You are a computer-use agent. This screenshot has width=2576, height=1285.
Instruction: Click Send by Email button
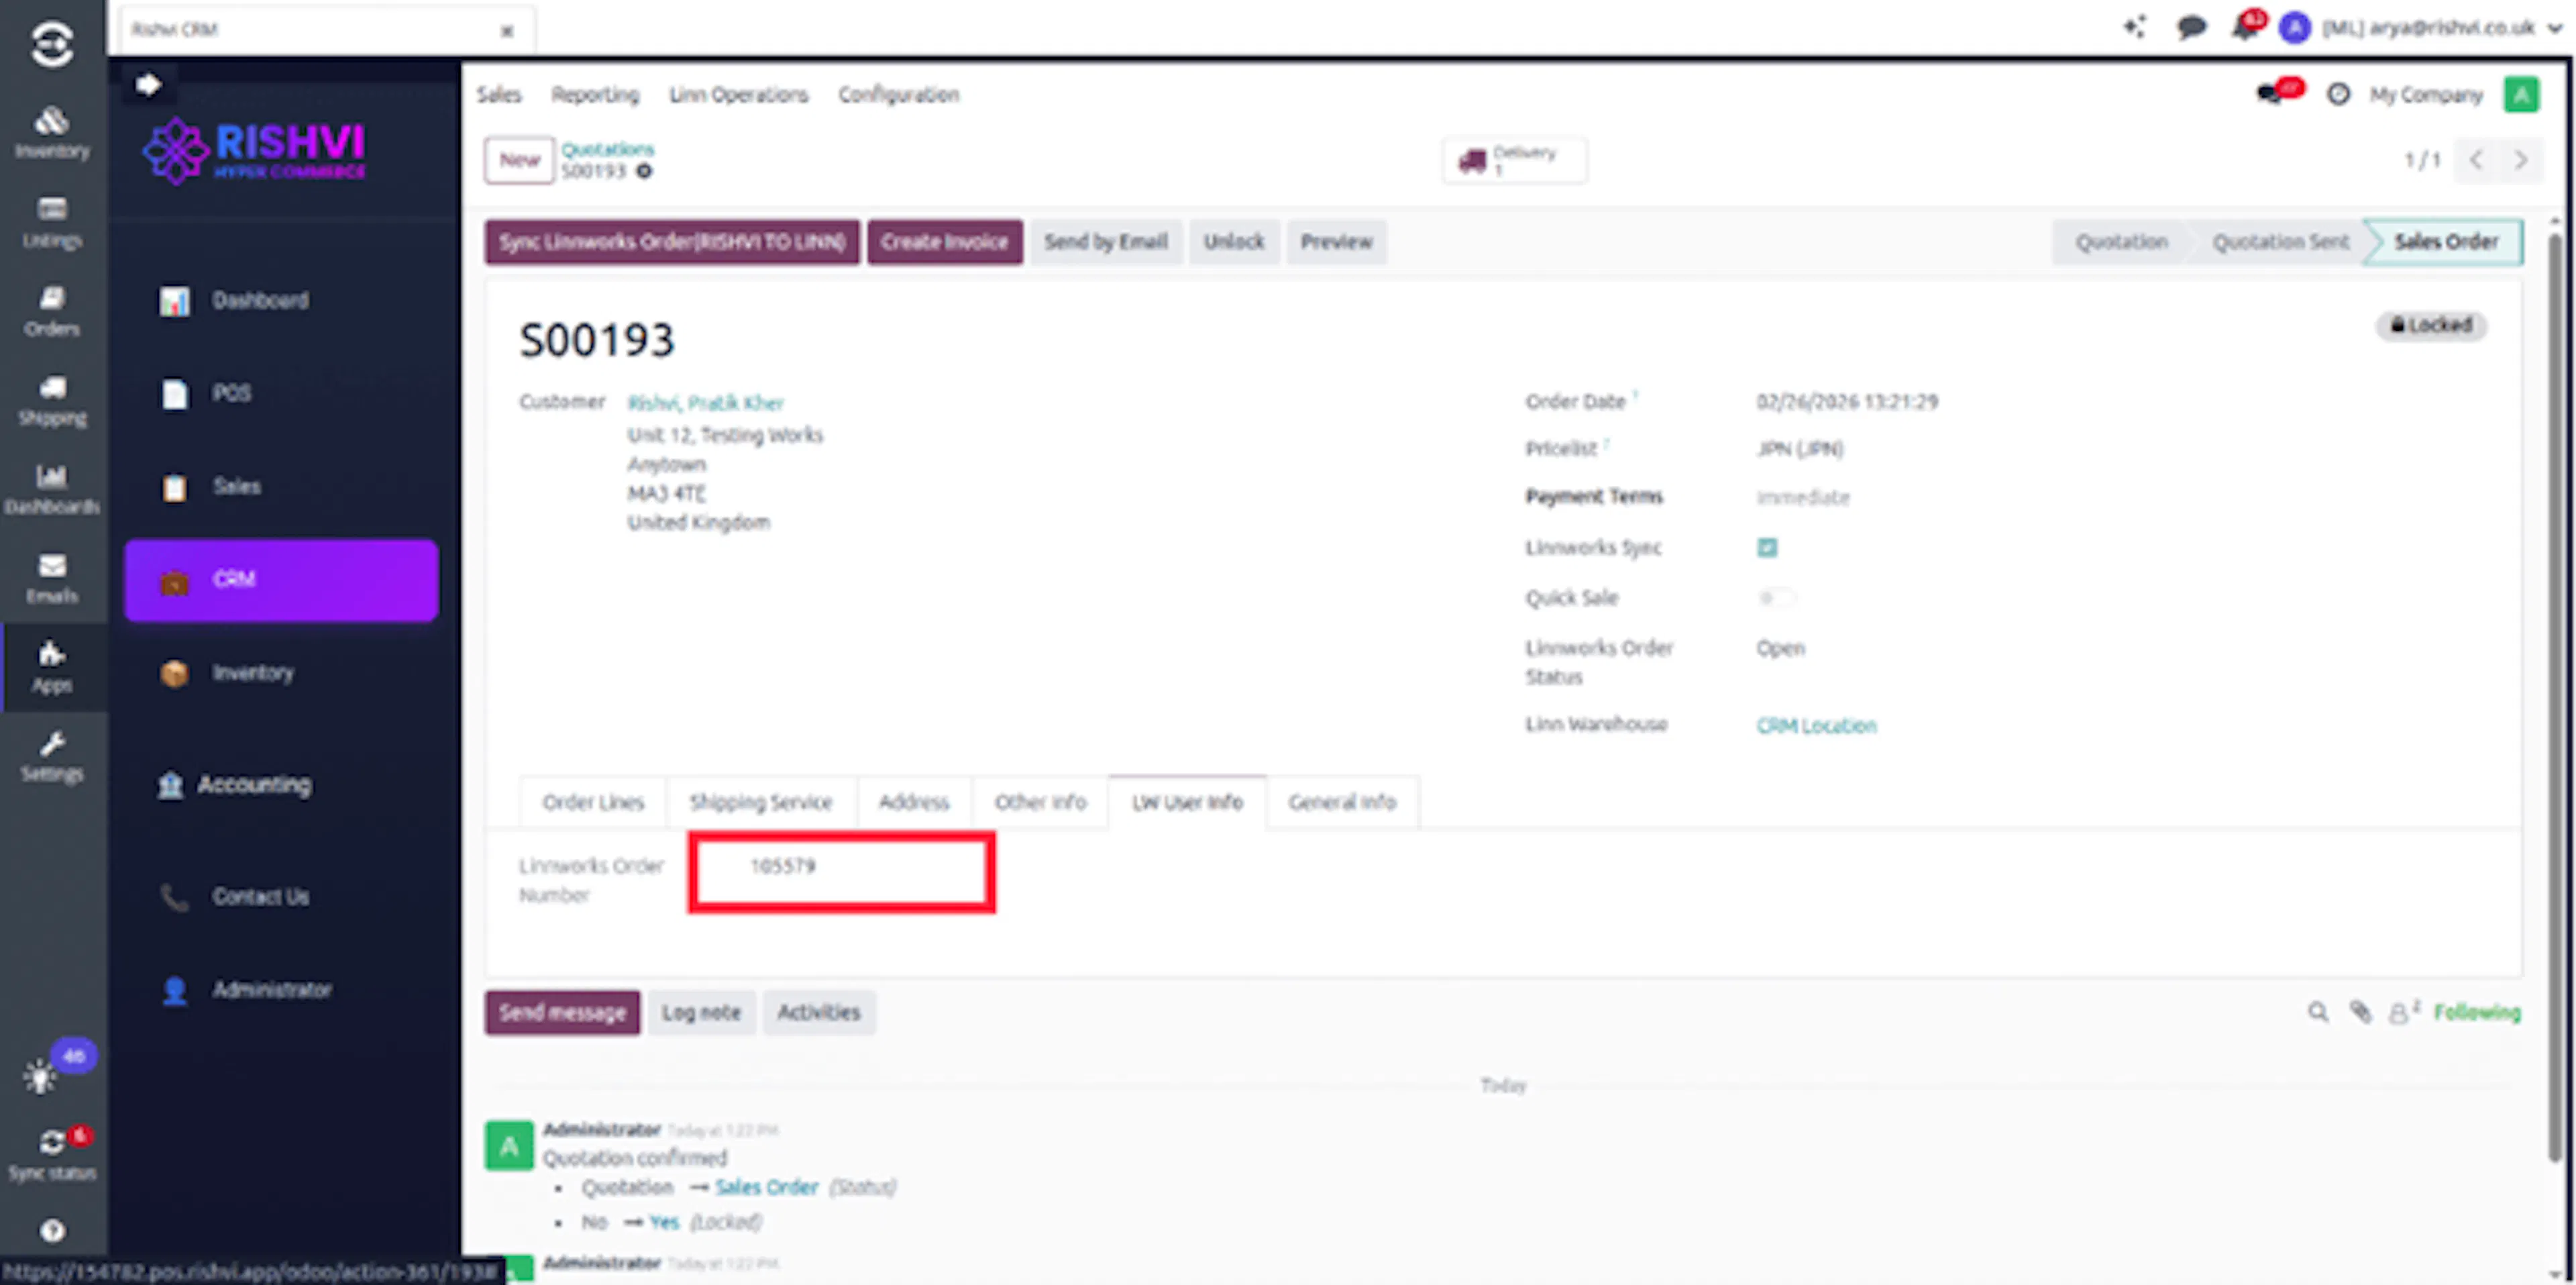pyautogui.click(x=1106, y=242)
